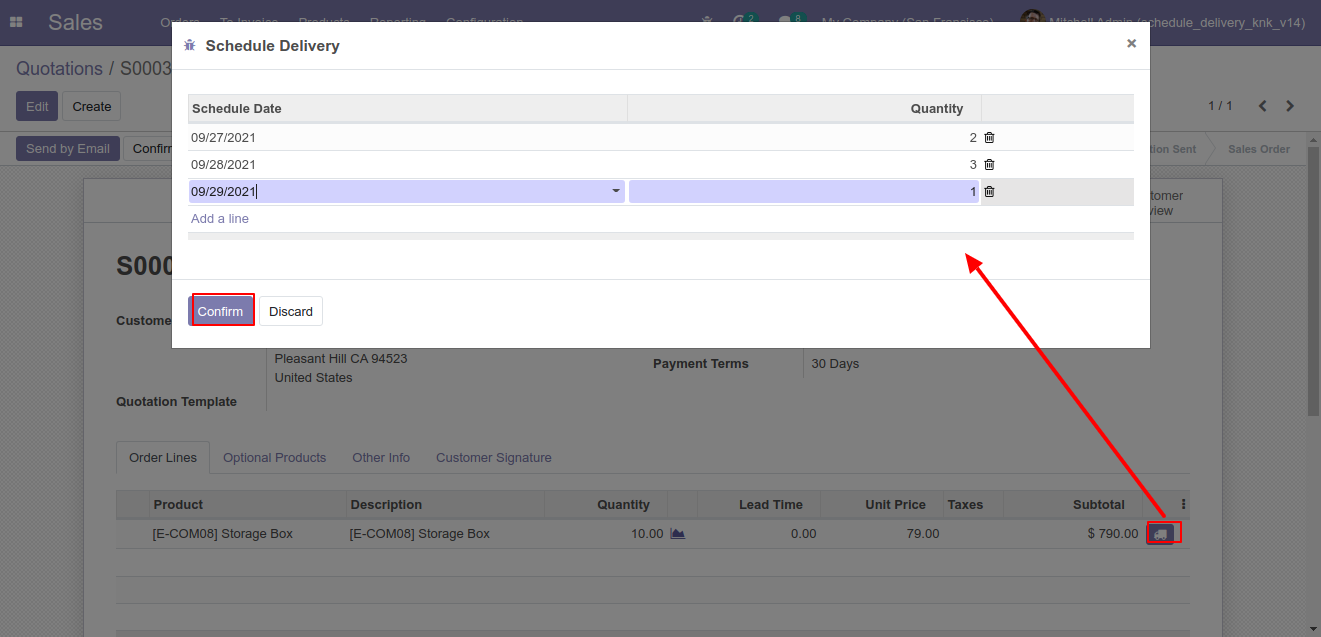Click the Edit button on quotation
Screen dimensions: 1321x637
click(x=37, y=106)
